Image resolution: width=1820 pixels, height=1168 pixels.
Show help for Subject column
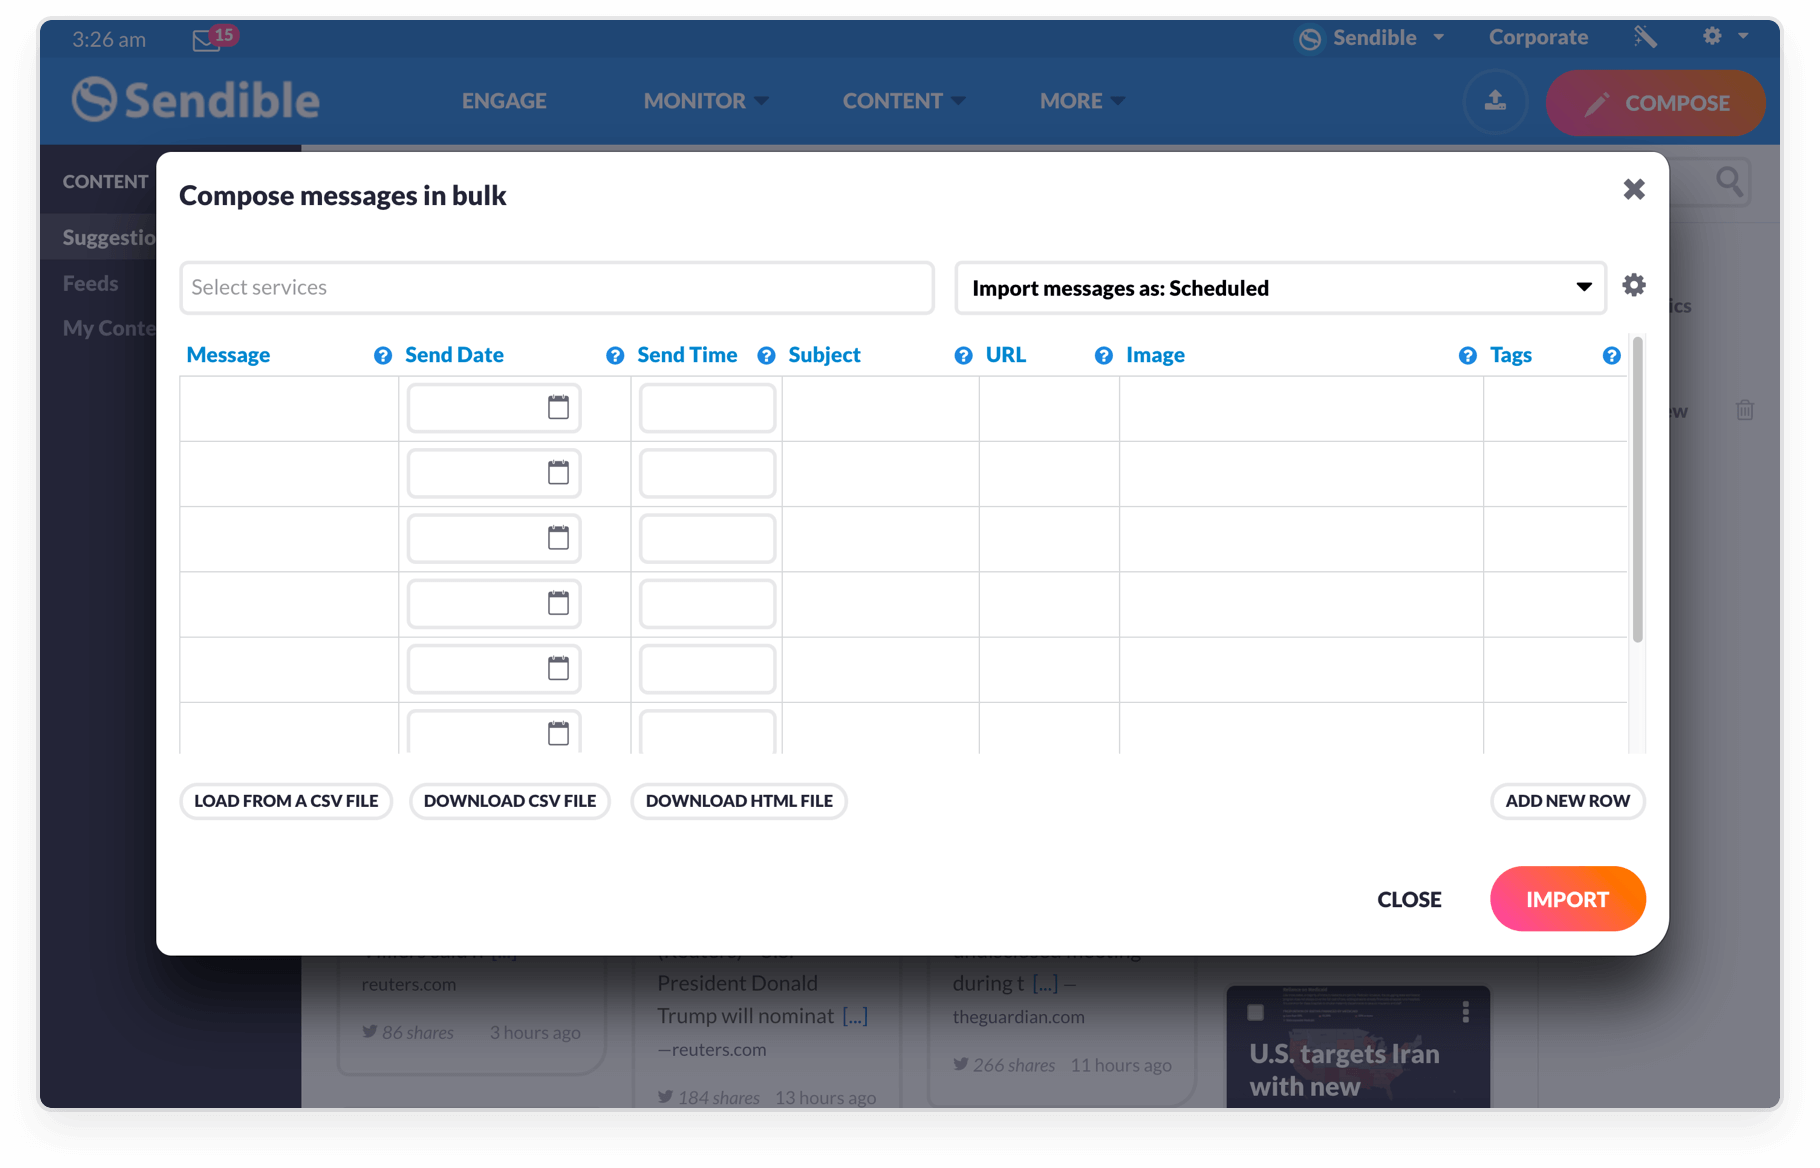pos(963,356)
